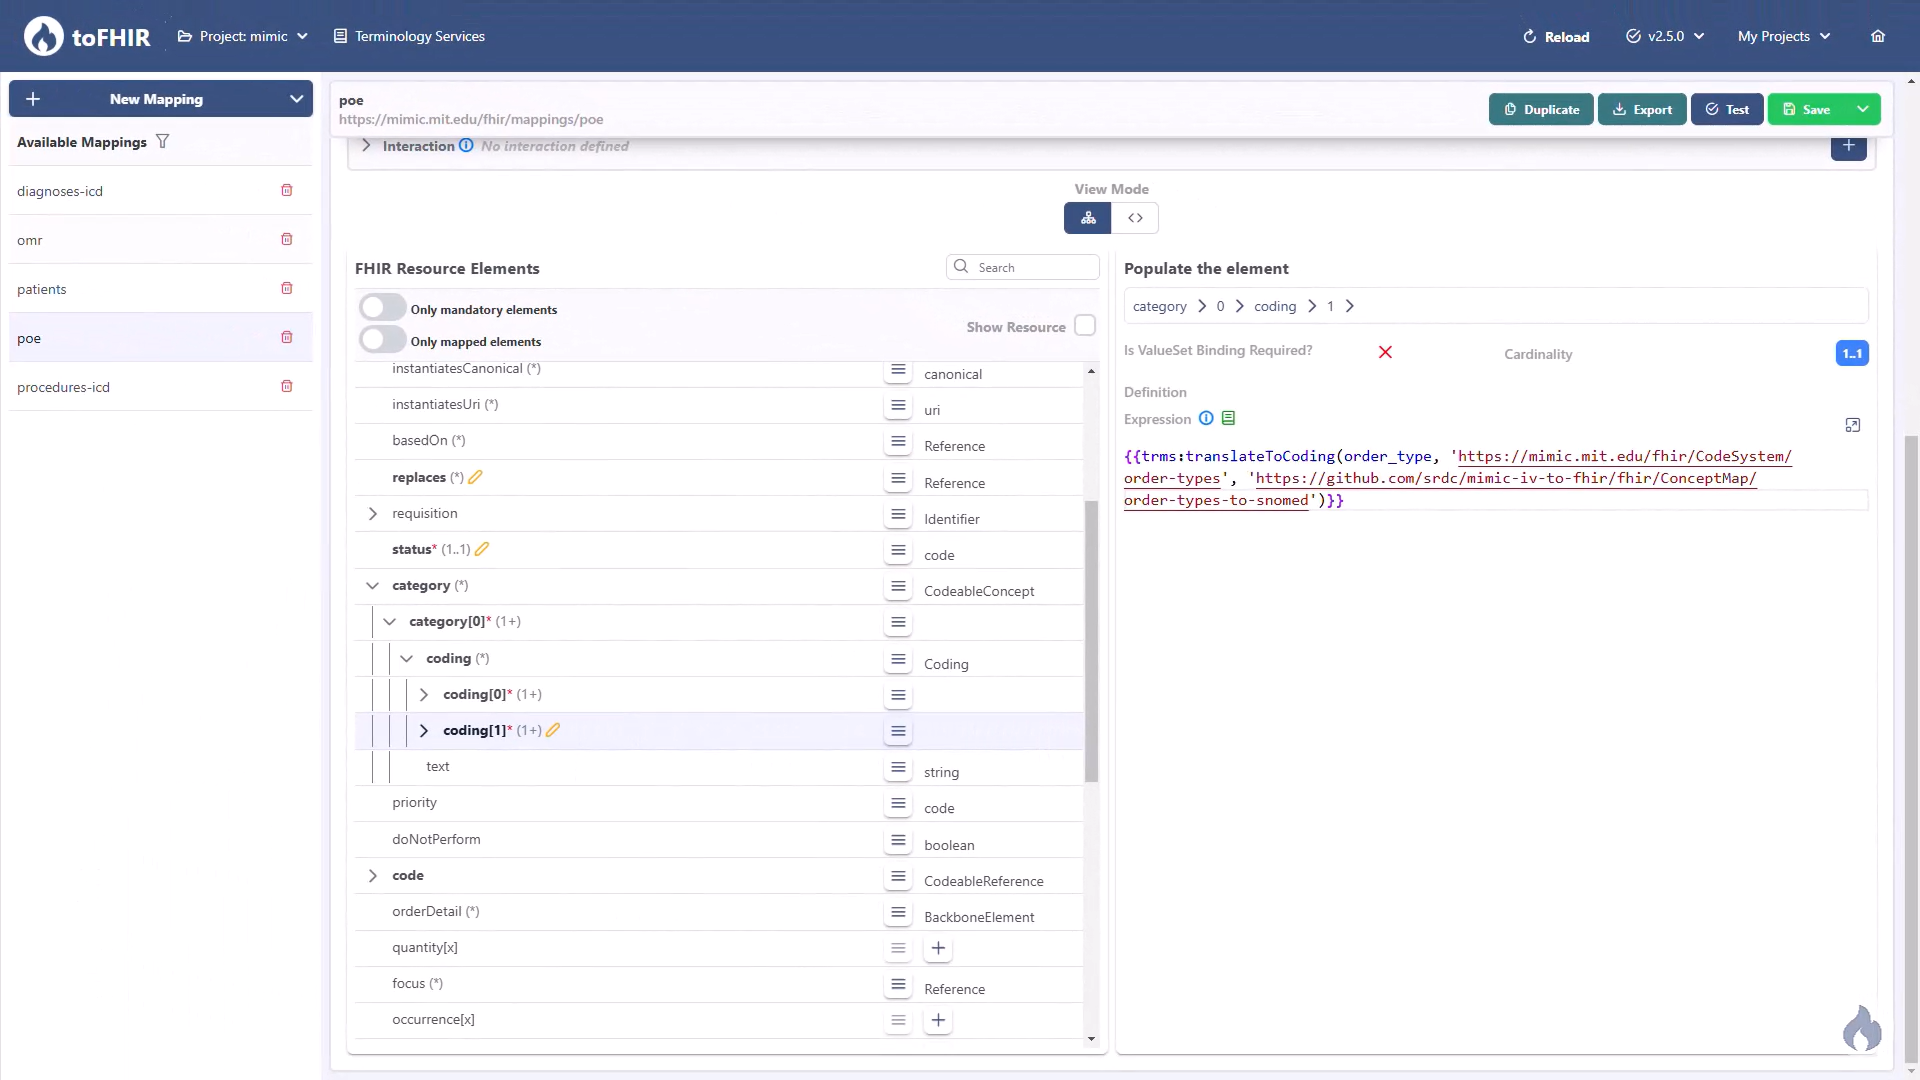Enable the Only mandatory elements toggle
The width and height of the screenshot is (1920, 1080).
381,306
